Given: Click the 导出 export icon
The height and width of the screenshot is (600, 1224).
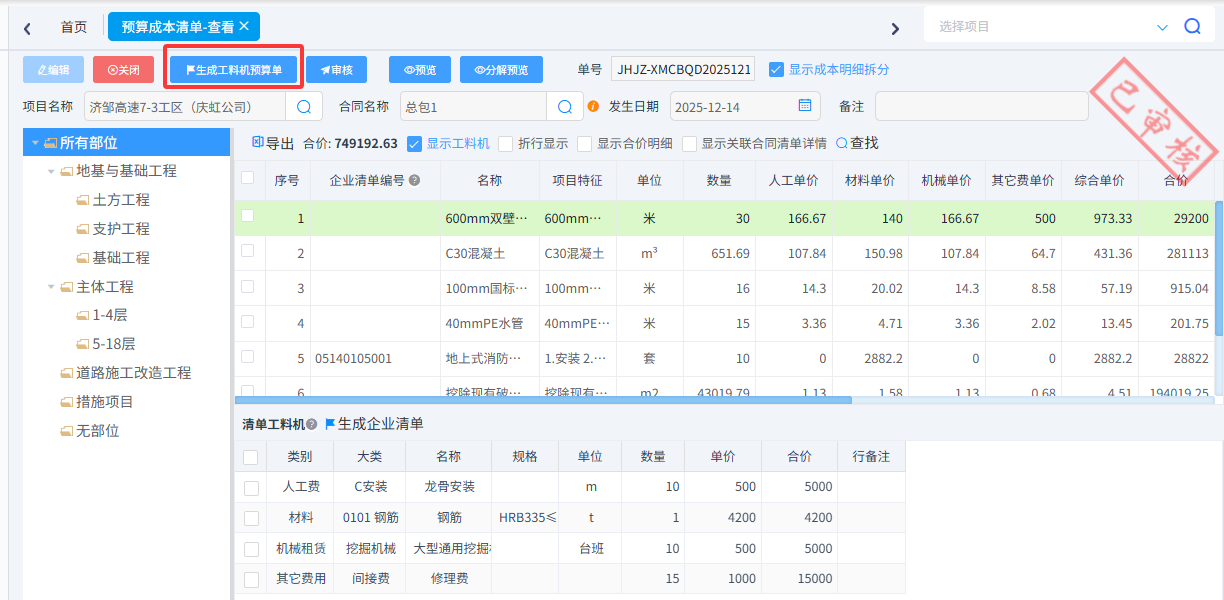Looking at the screenshot, I should 258,140.
